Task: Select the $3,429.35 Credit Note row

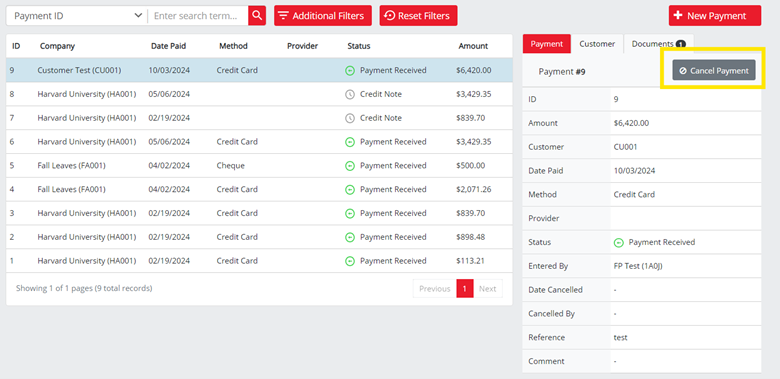Action: [259, 94]
